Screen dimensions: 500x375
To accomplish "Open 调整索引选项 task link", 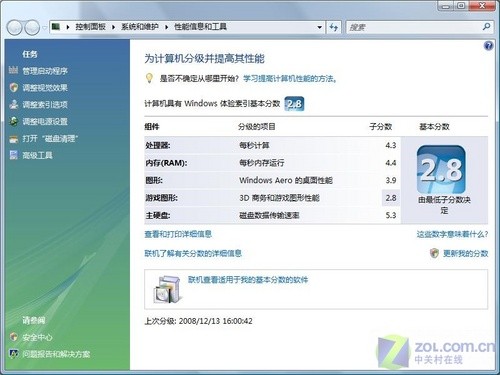I will 45,105.
